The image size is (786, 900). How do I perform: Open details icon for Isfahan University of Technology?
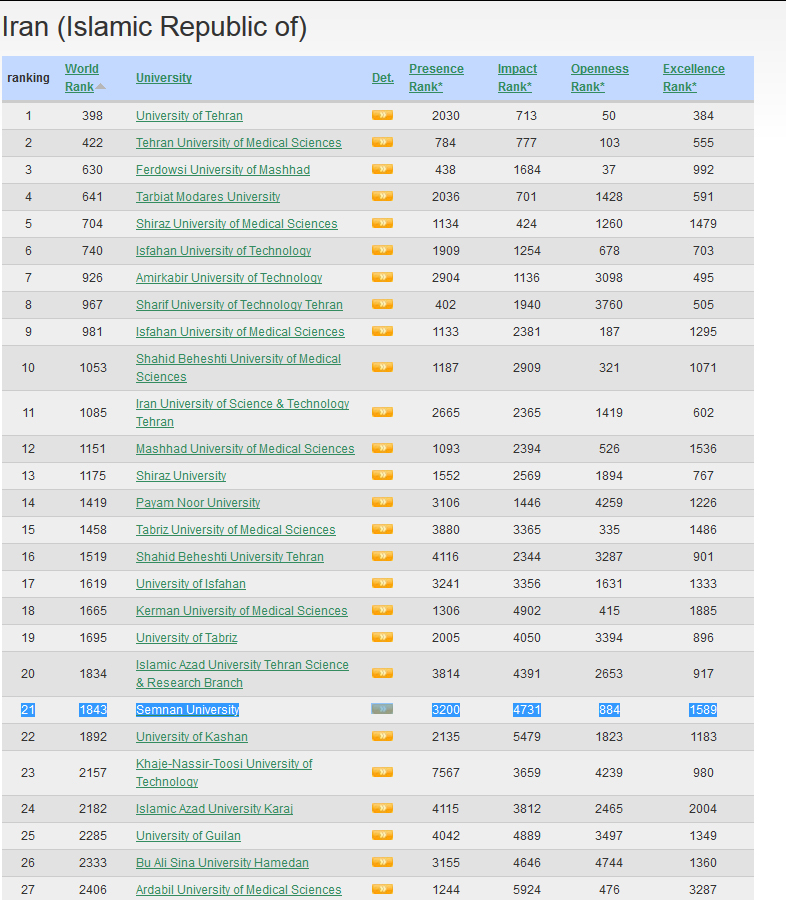point(382,250)
